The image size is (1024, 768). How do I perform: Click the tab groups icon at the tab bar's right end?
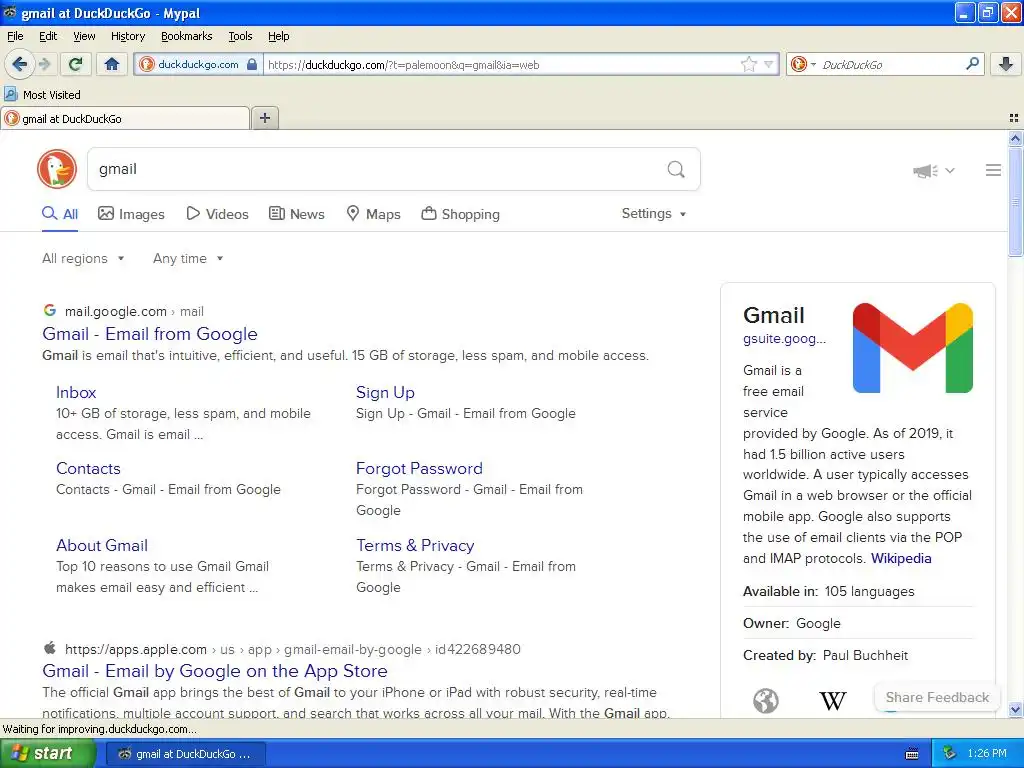click(1014, 118)
